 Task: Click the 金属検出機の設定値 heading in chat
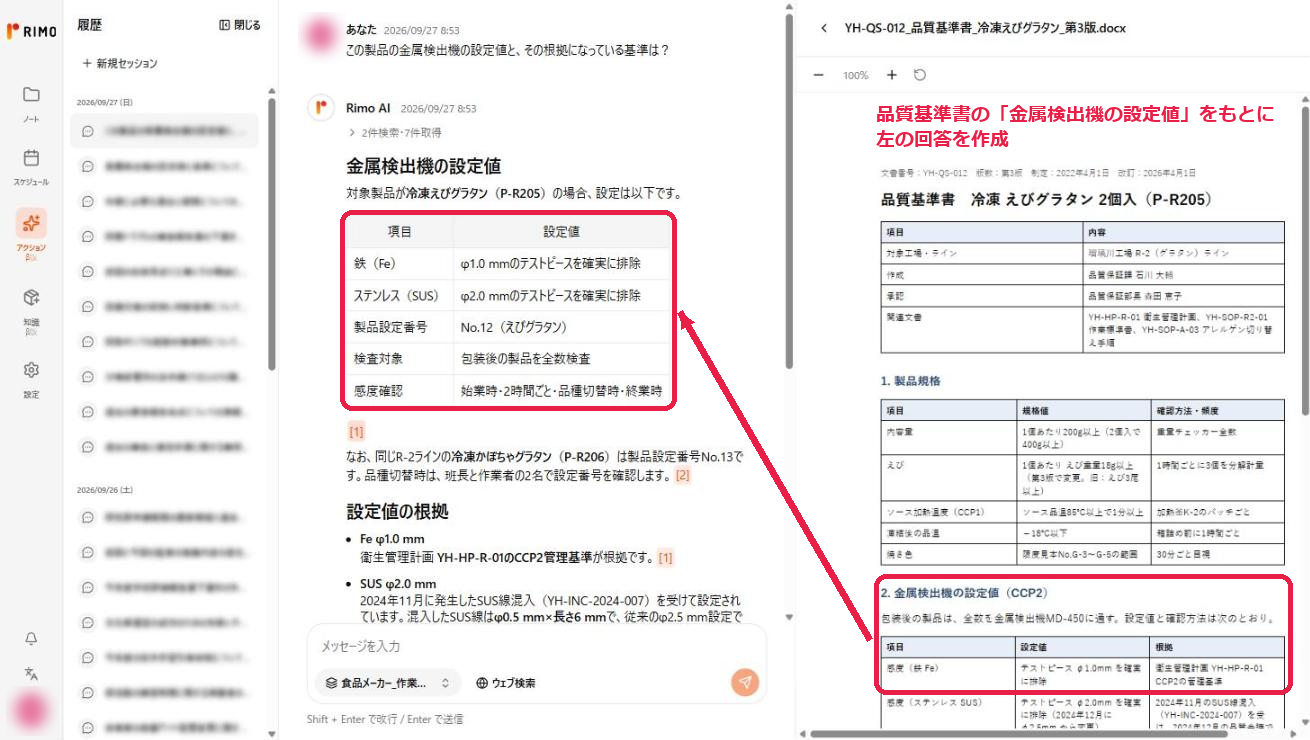pyautogui.click(x=424, y=166)
